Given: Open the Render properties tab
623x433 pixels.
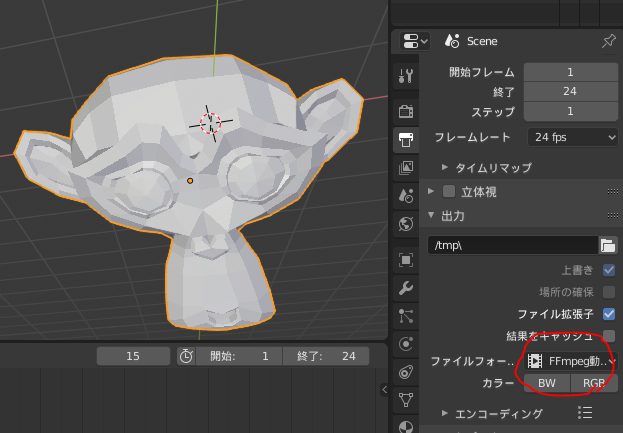Looking at the screenshot, I should tap(405, 110).
